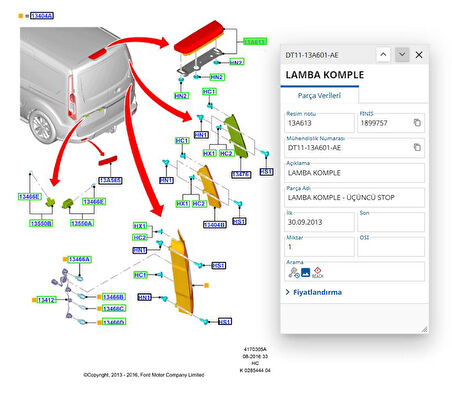Viewport: 452px width, 395px height.
Task: Select the HX1 label left of 13404B
Action: [183, 203]
